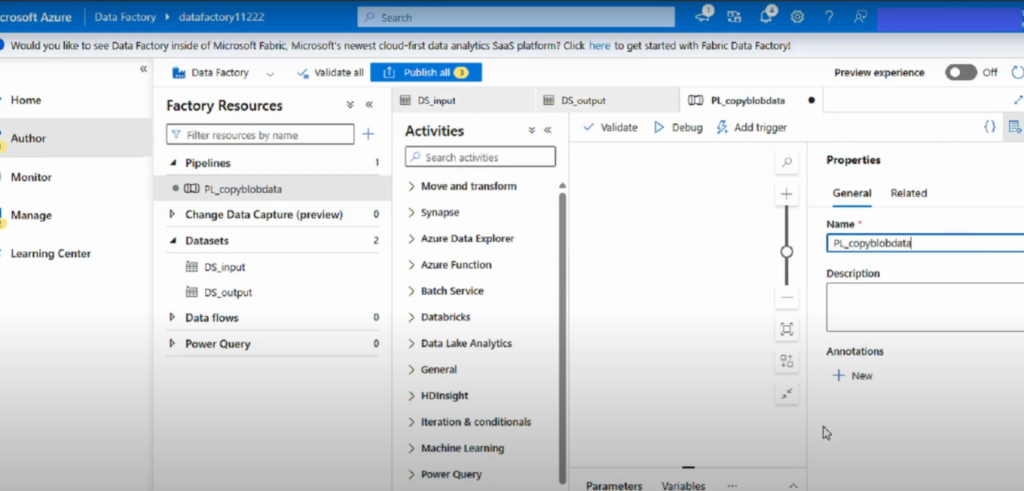Open the help question mark icon
1024x491 pixels.
[829, 17]
